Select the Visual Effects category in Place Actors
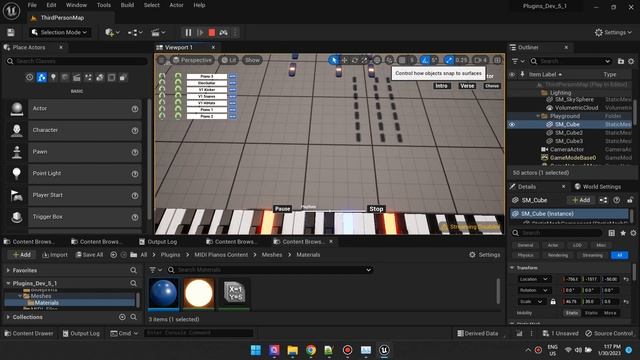640x360 pixels. pyautogui.click(x=88, y=77)
